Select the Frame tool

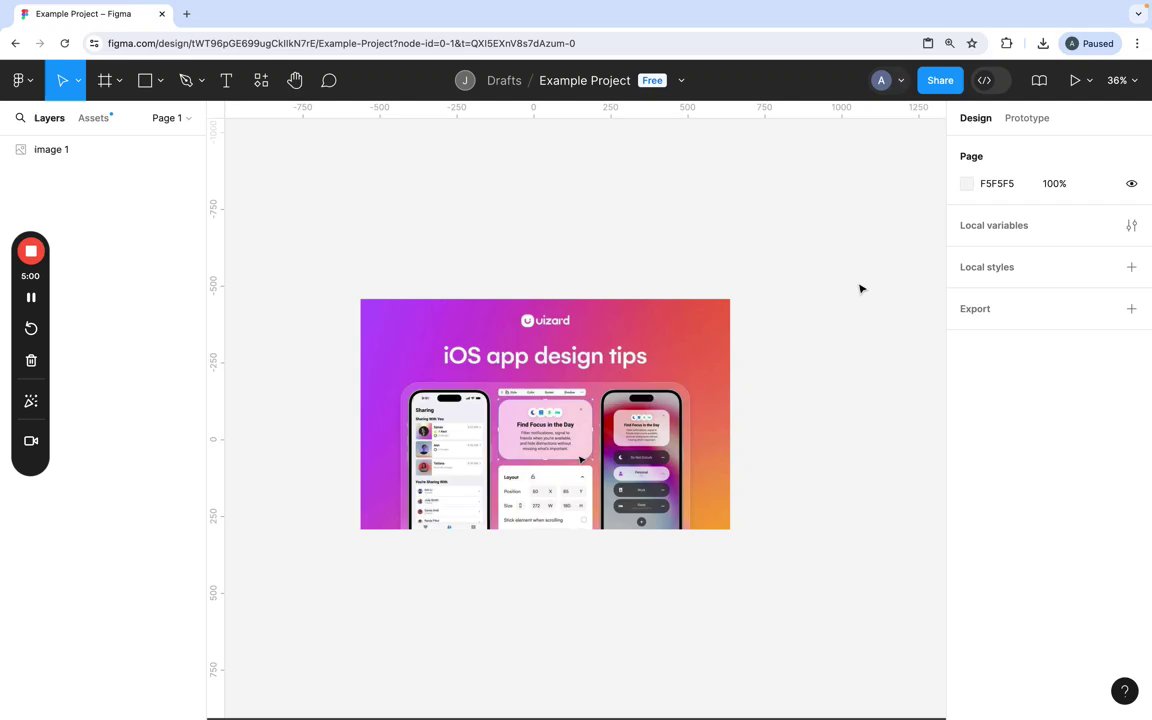pos(104,80)
